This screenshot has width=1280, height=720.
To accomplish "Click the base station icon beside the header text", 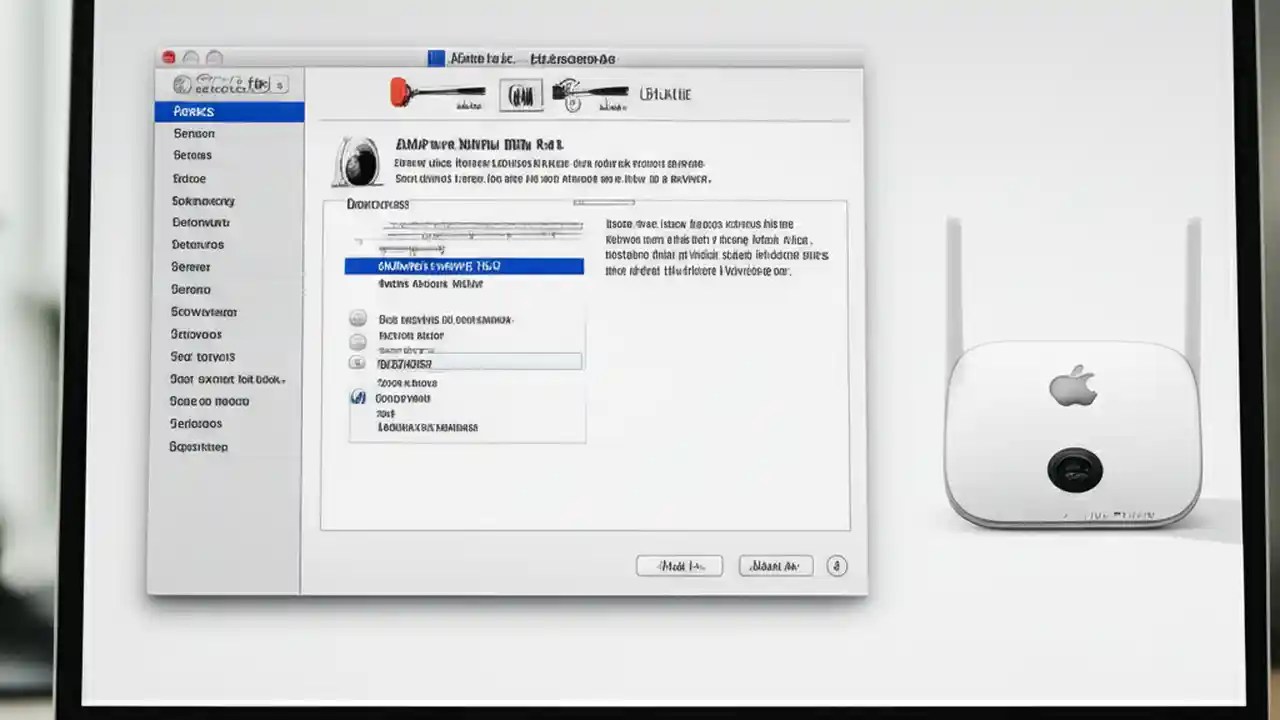I will pos(357,160).
